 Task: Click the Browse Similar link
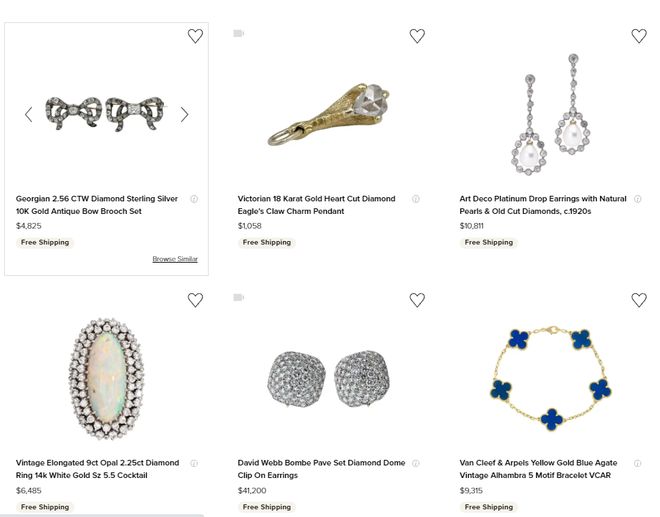[175, 259]
